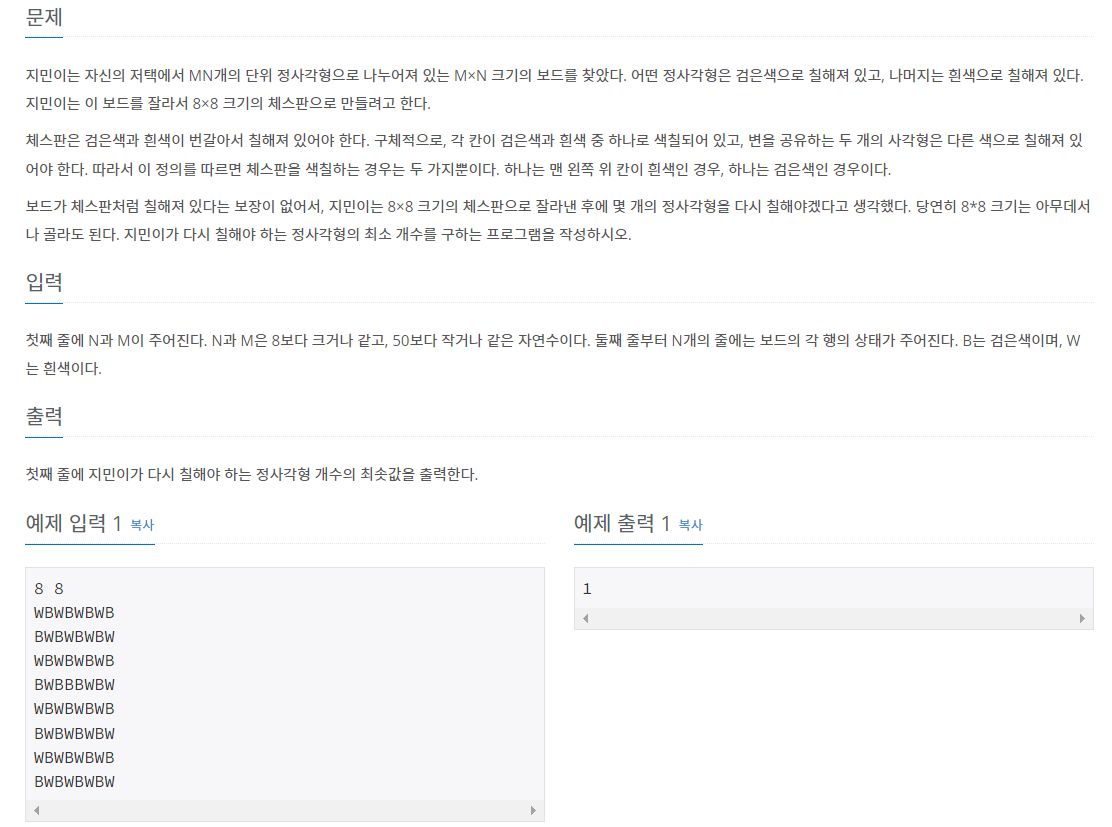Click the input description starting 첫째 줄에 N과
The width and height of the screenshot is (1112, 827).
[553, 355]
